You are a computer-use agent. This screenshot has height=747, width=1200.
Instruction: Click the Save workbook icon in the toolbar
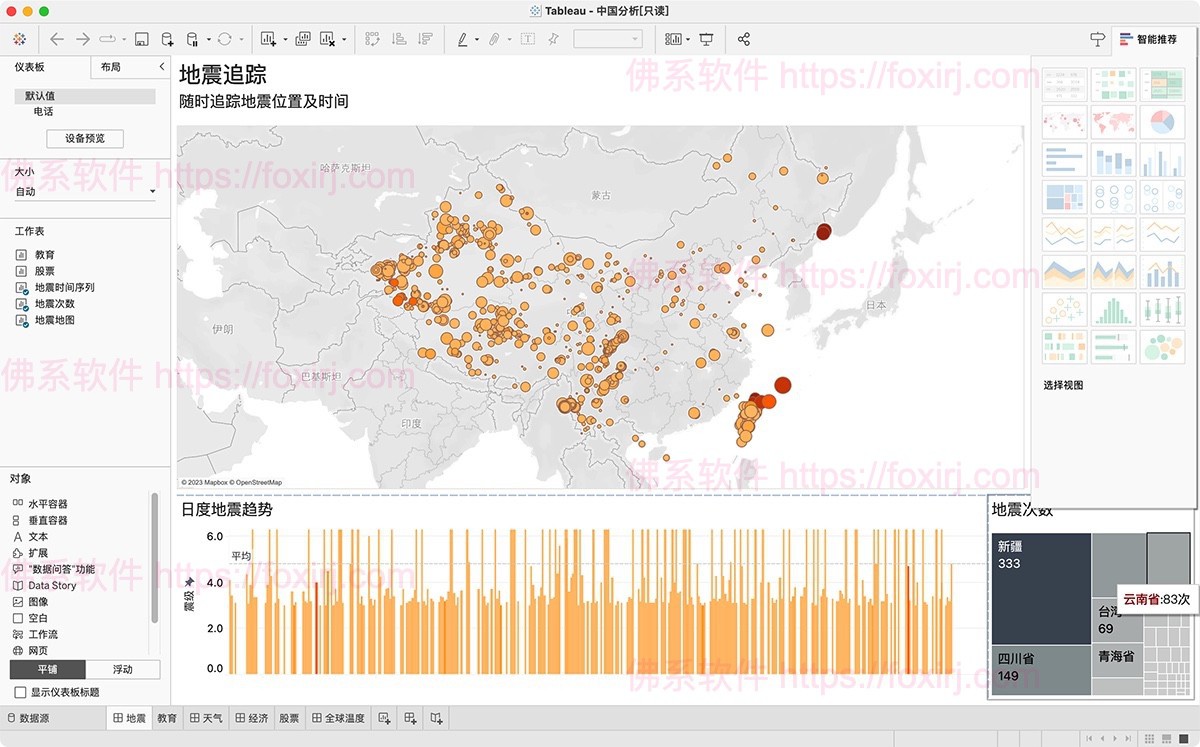[x=143, y=38]
